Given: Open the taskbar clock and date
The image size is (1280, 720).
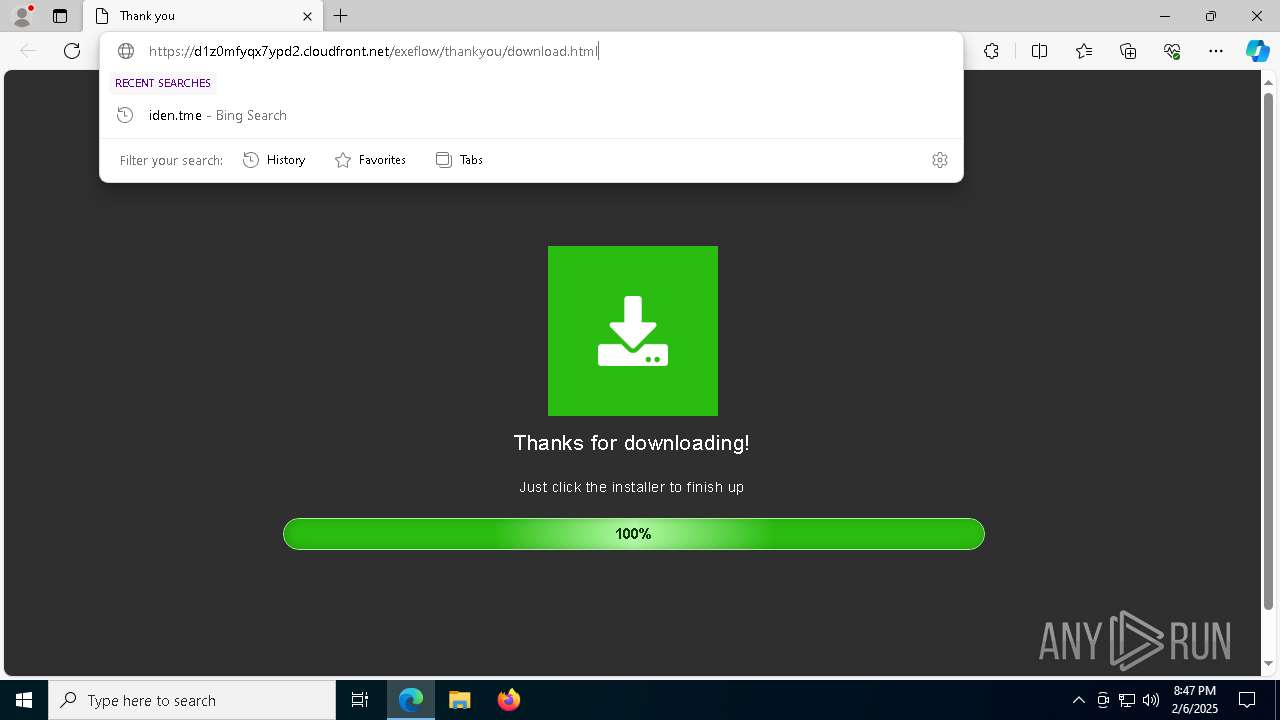Looking at the screenshot, I should point(1194,700).
